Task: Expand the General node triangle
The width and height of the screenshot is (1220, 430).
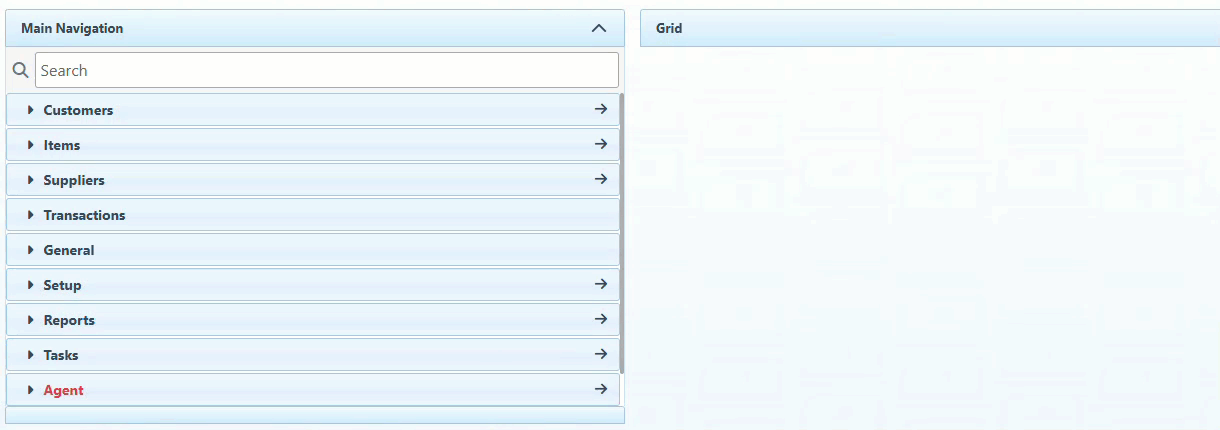Action: click(x=31, y=250)
